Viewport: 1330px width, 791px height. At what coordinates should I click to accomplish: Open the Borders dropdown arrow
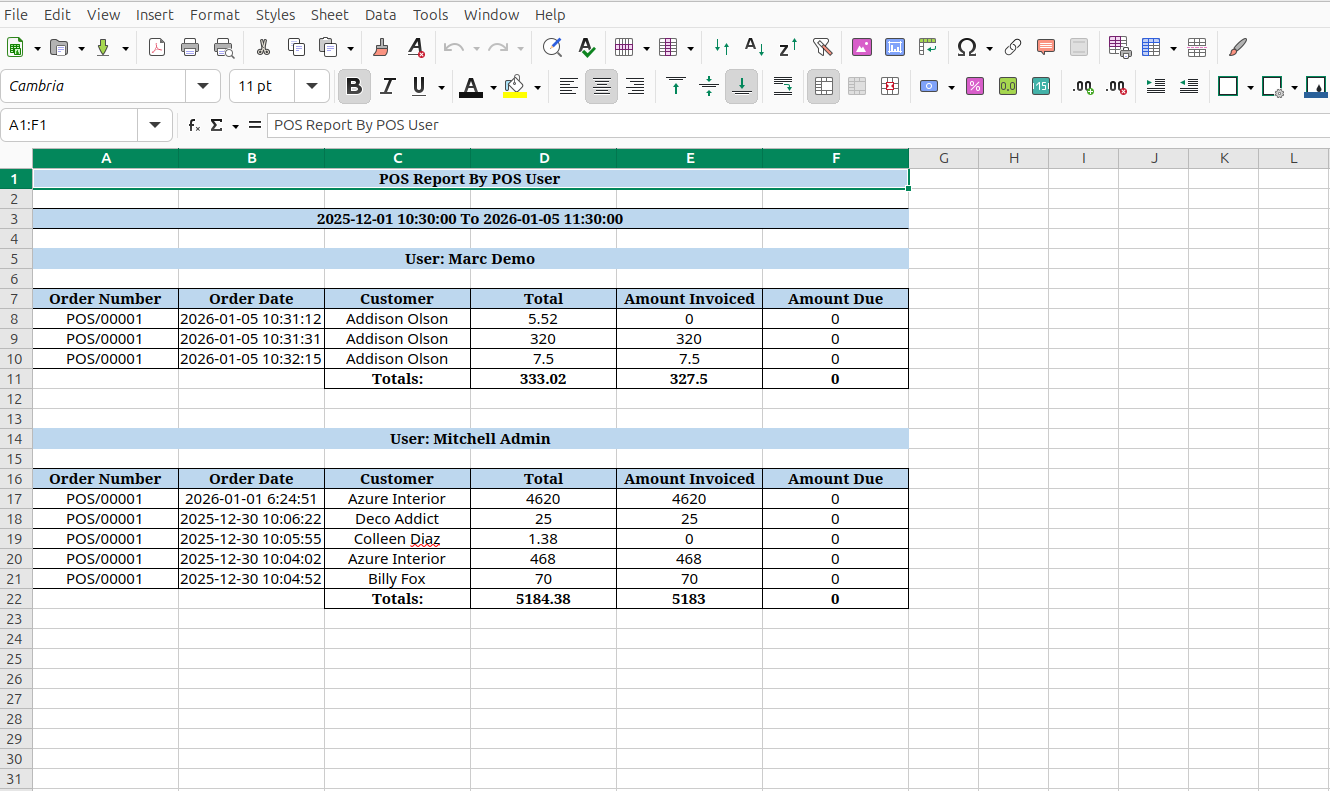point(1250,87)
